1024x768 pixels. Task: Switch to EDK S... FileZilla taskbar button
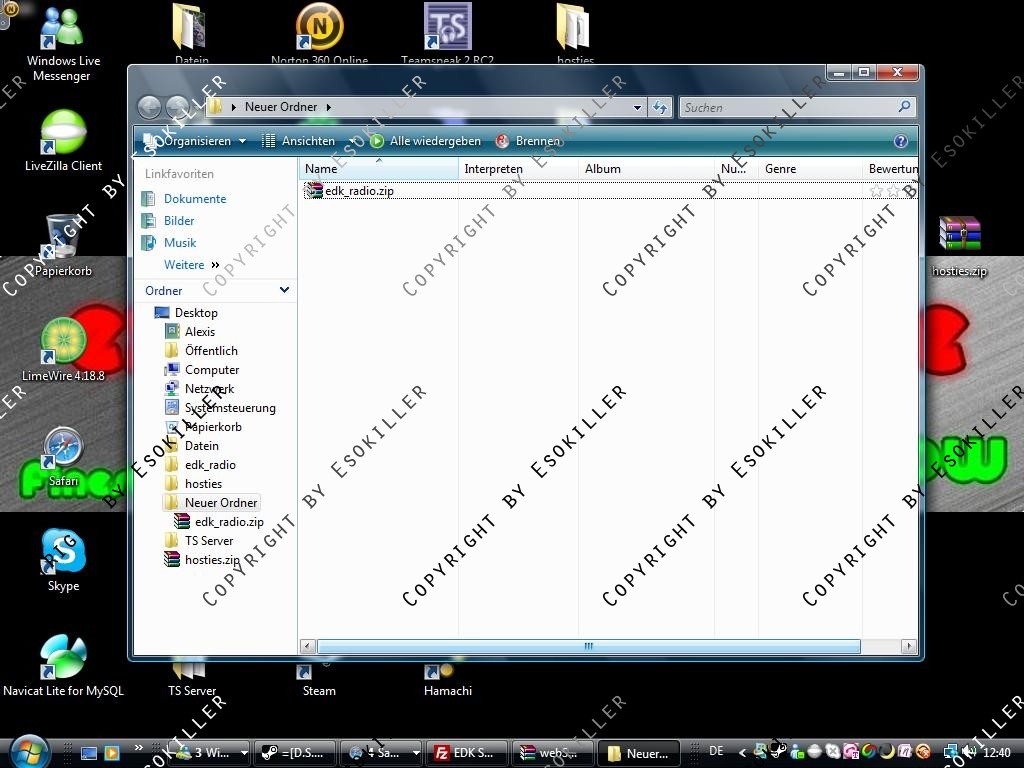point(466,753)
